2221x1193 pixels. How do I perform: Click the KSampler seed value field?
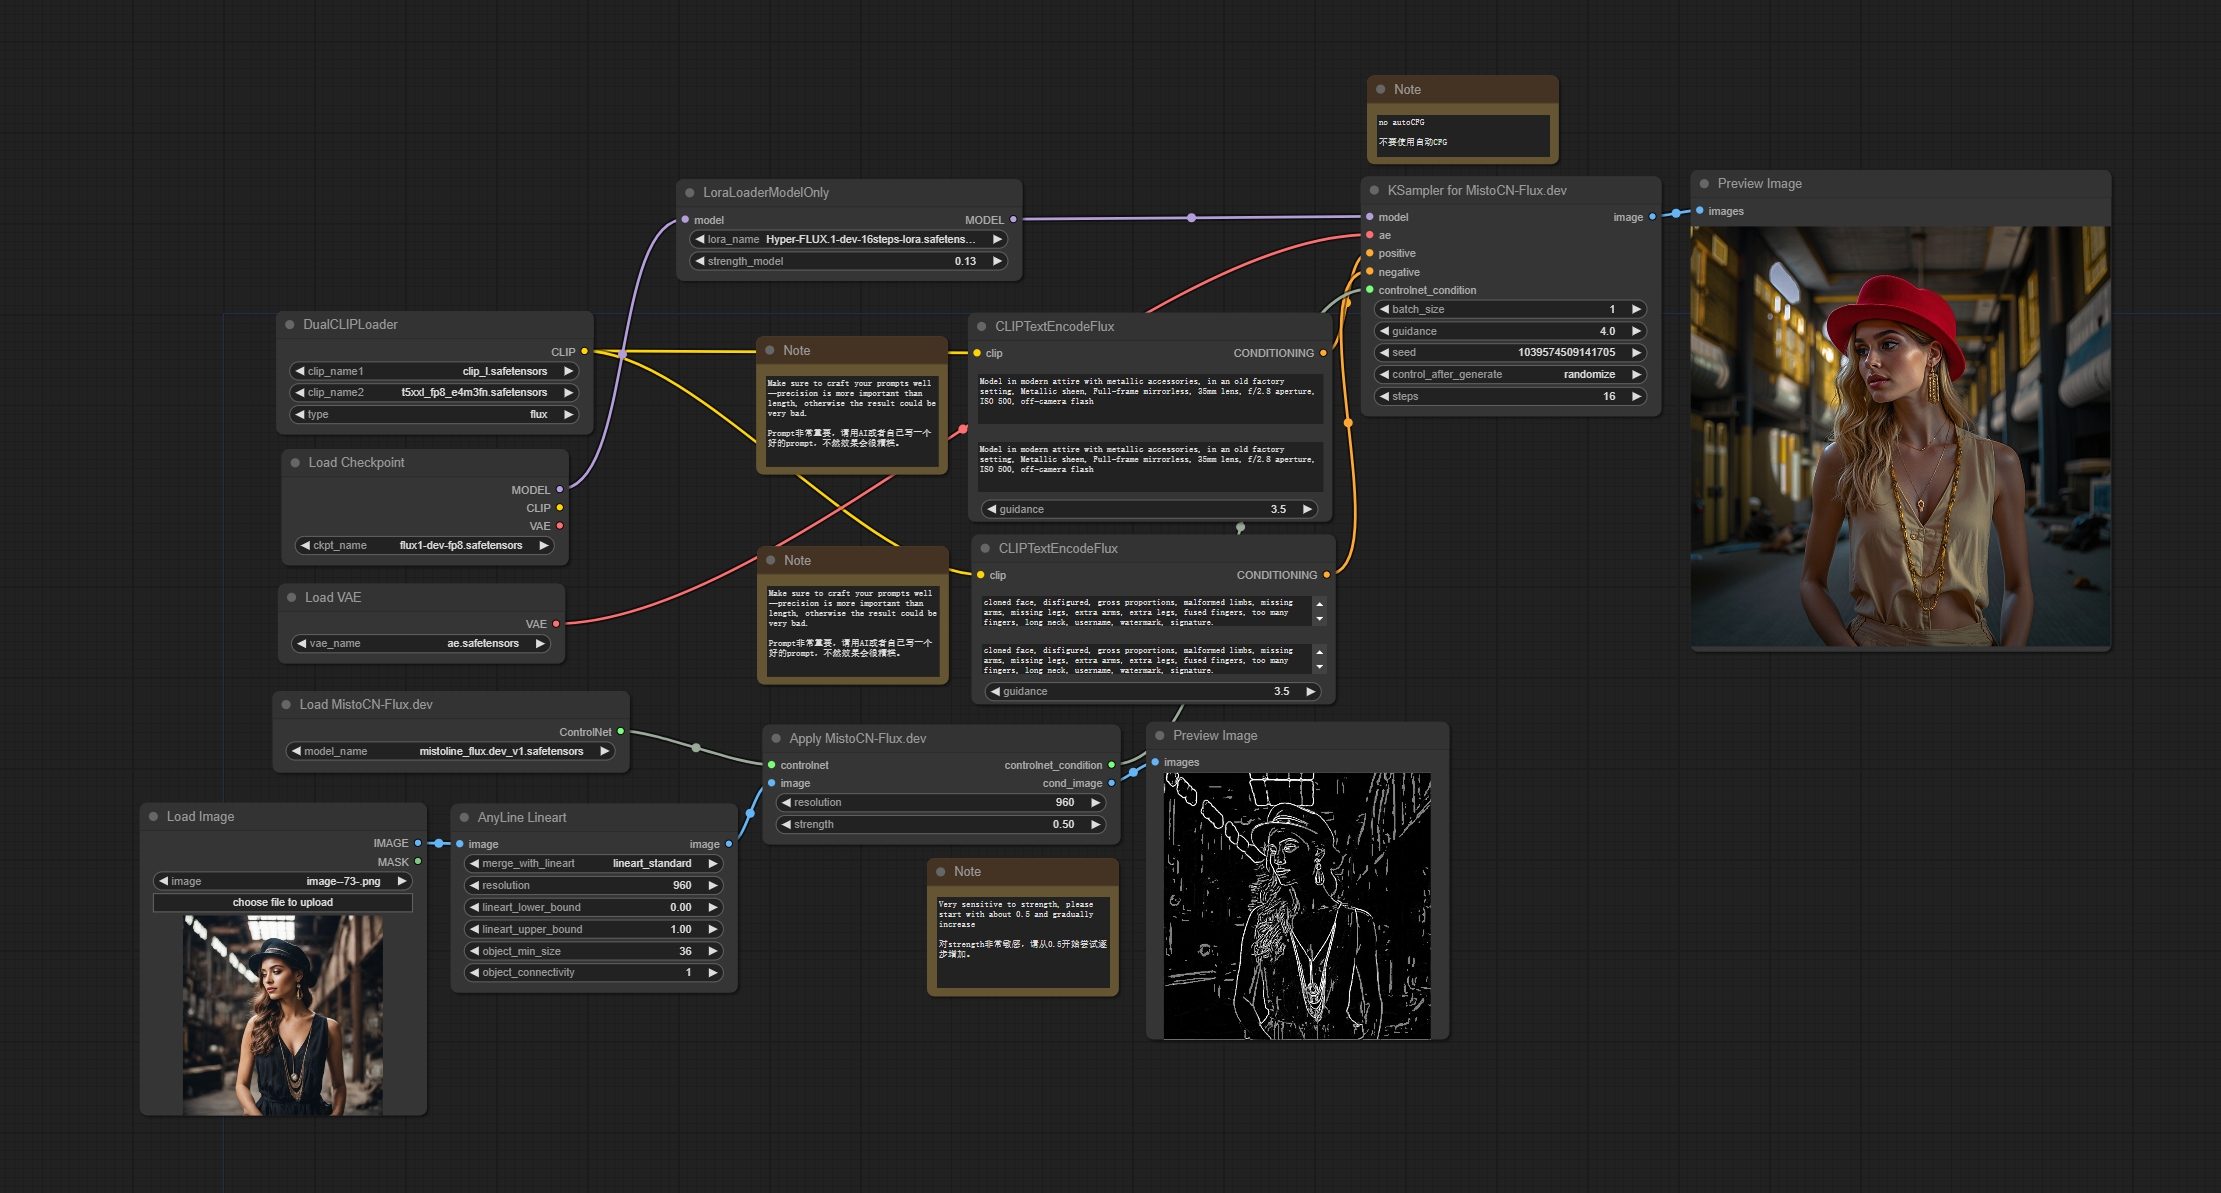tap(1510, 352)
